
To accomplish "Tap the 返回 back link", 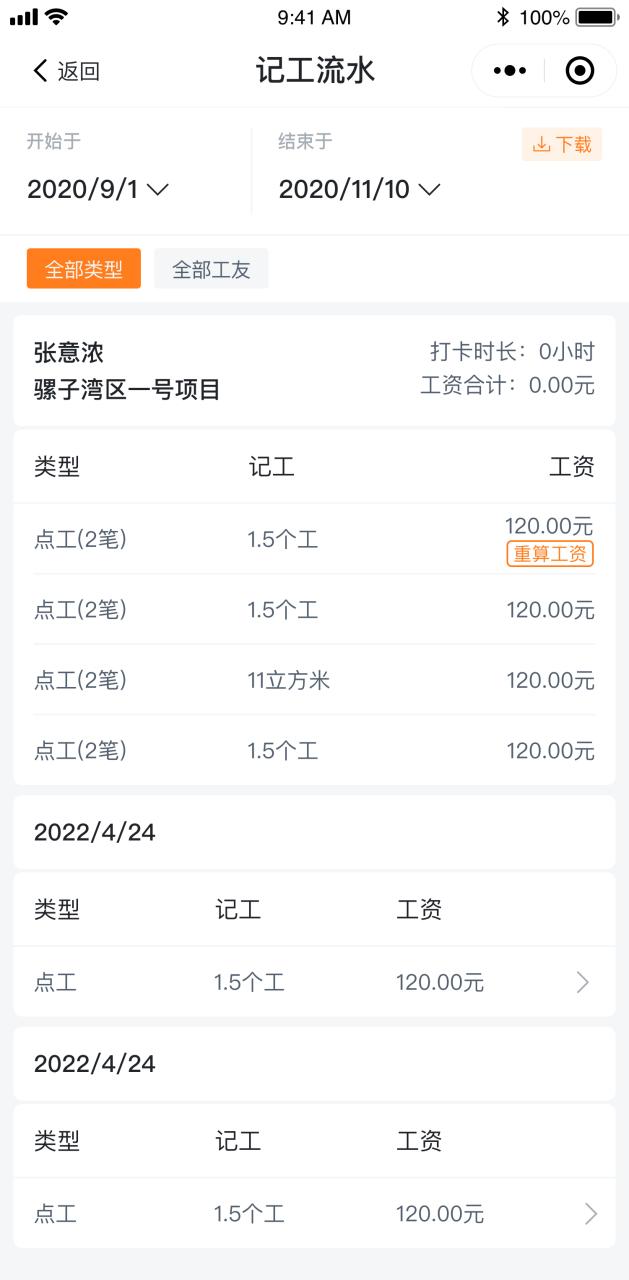I will point(78,71).
